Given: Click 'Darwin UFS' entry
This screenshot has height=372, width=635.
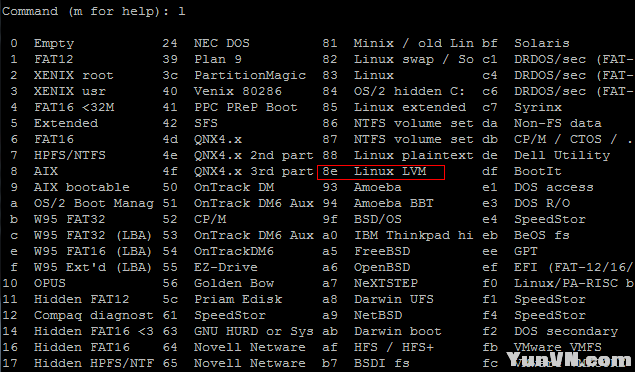Looking at the screenshot, I should point(393,299).
